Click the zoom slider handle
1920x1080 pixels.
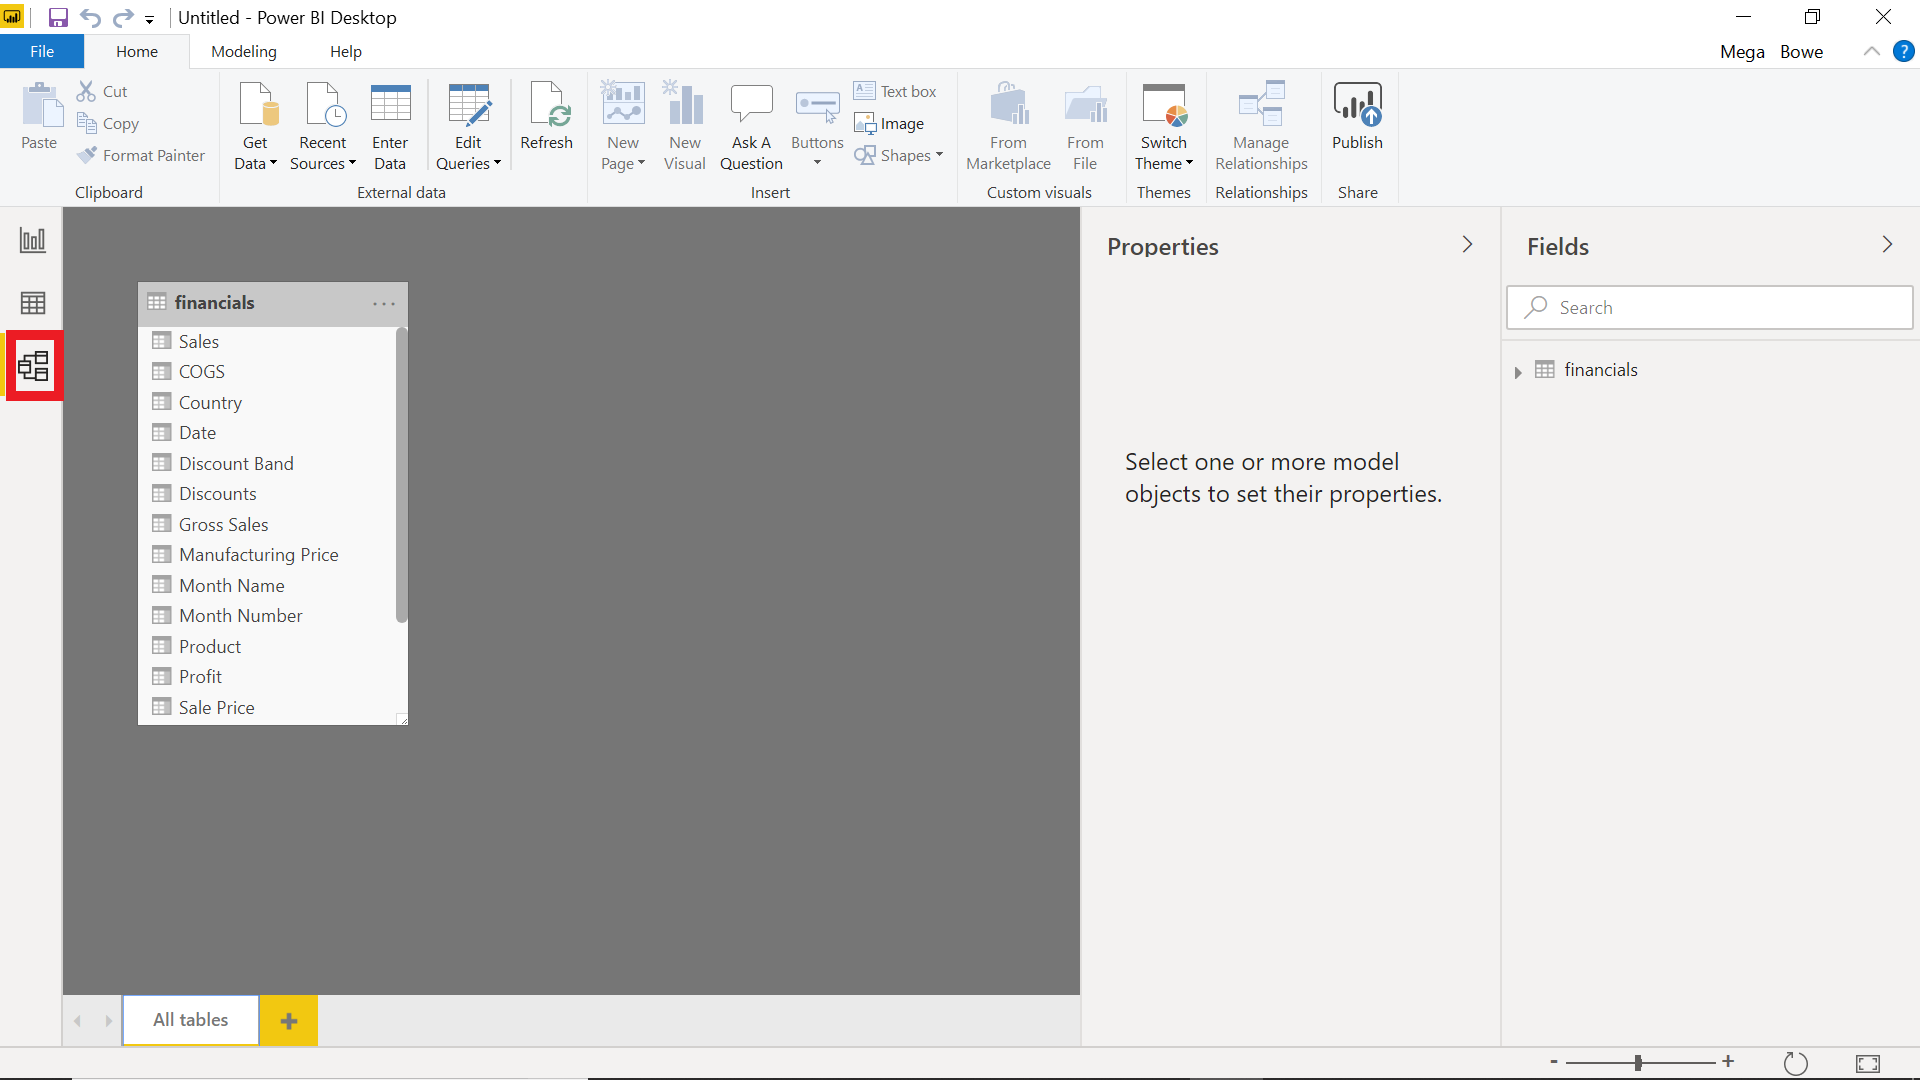(1638, 1063)
